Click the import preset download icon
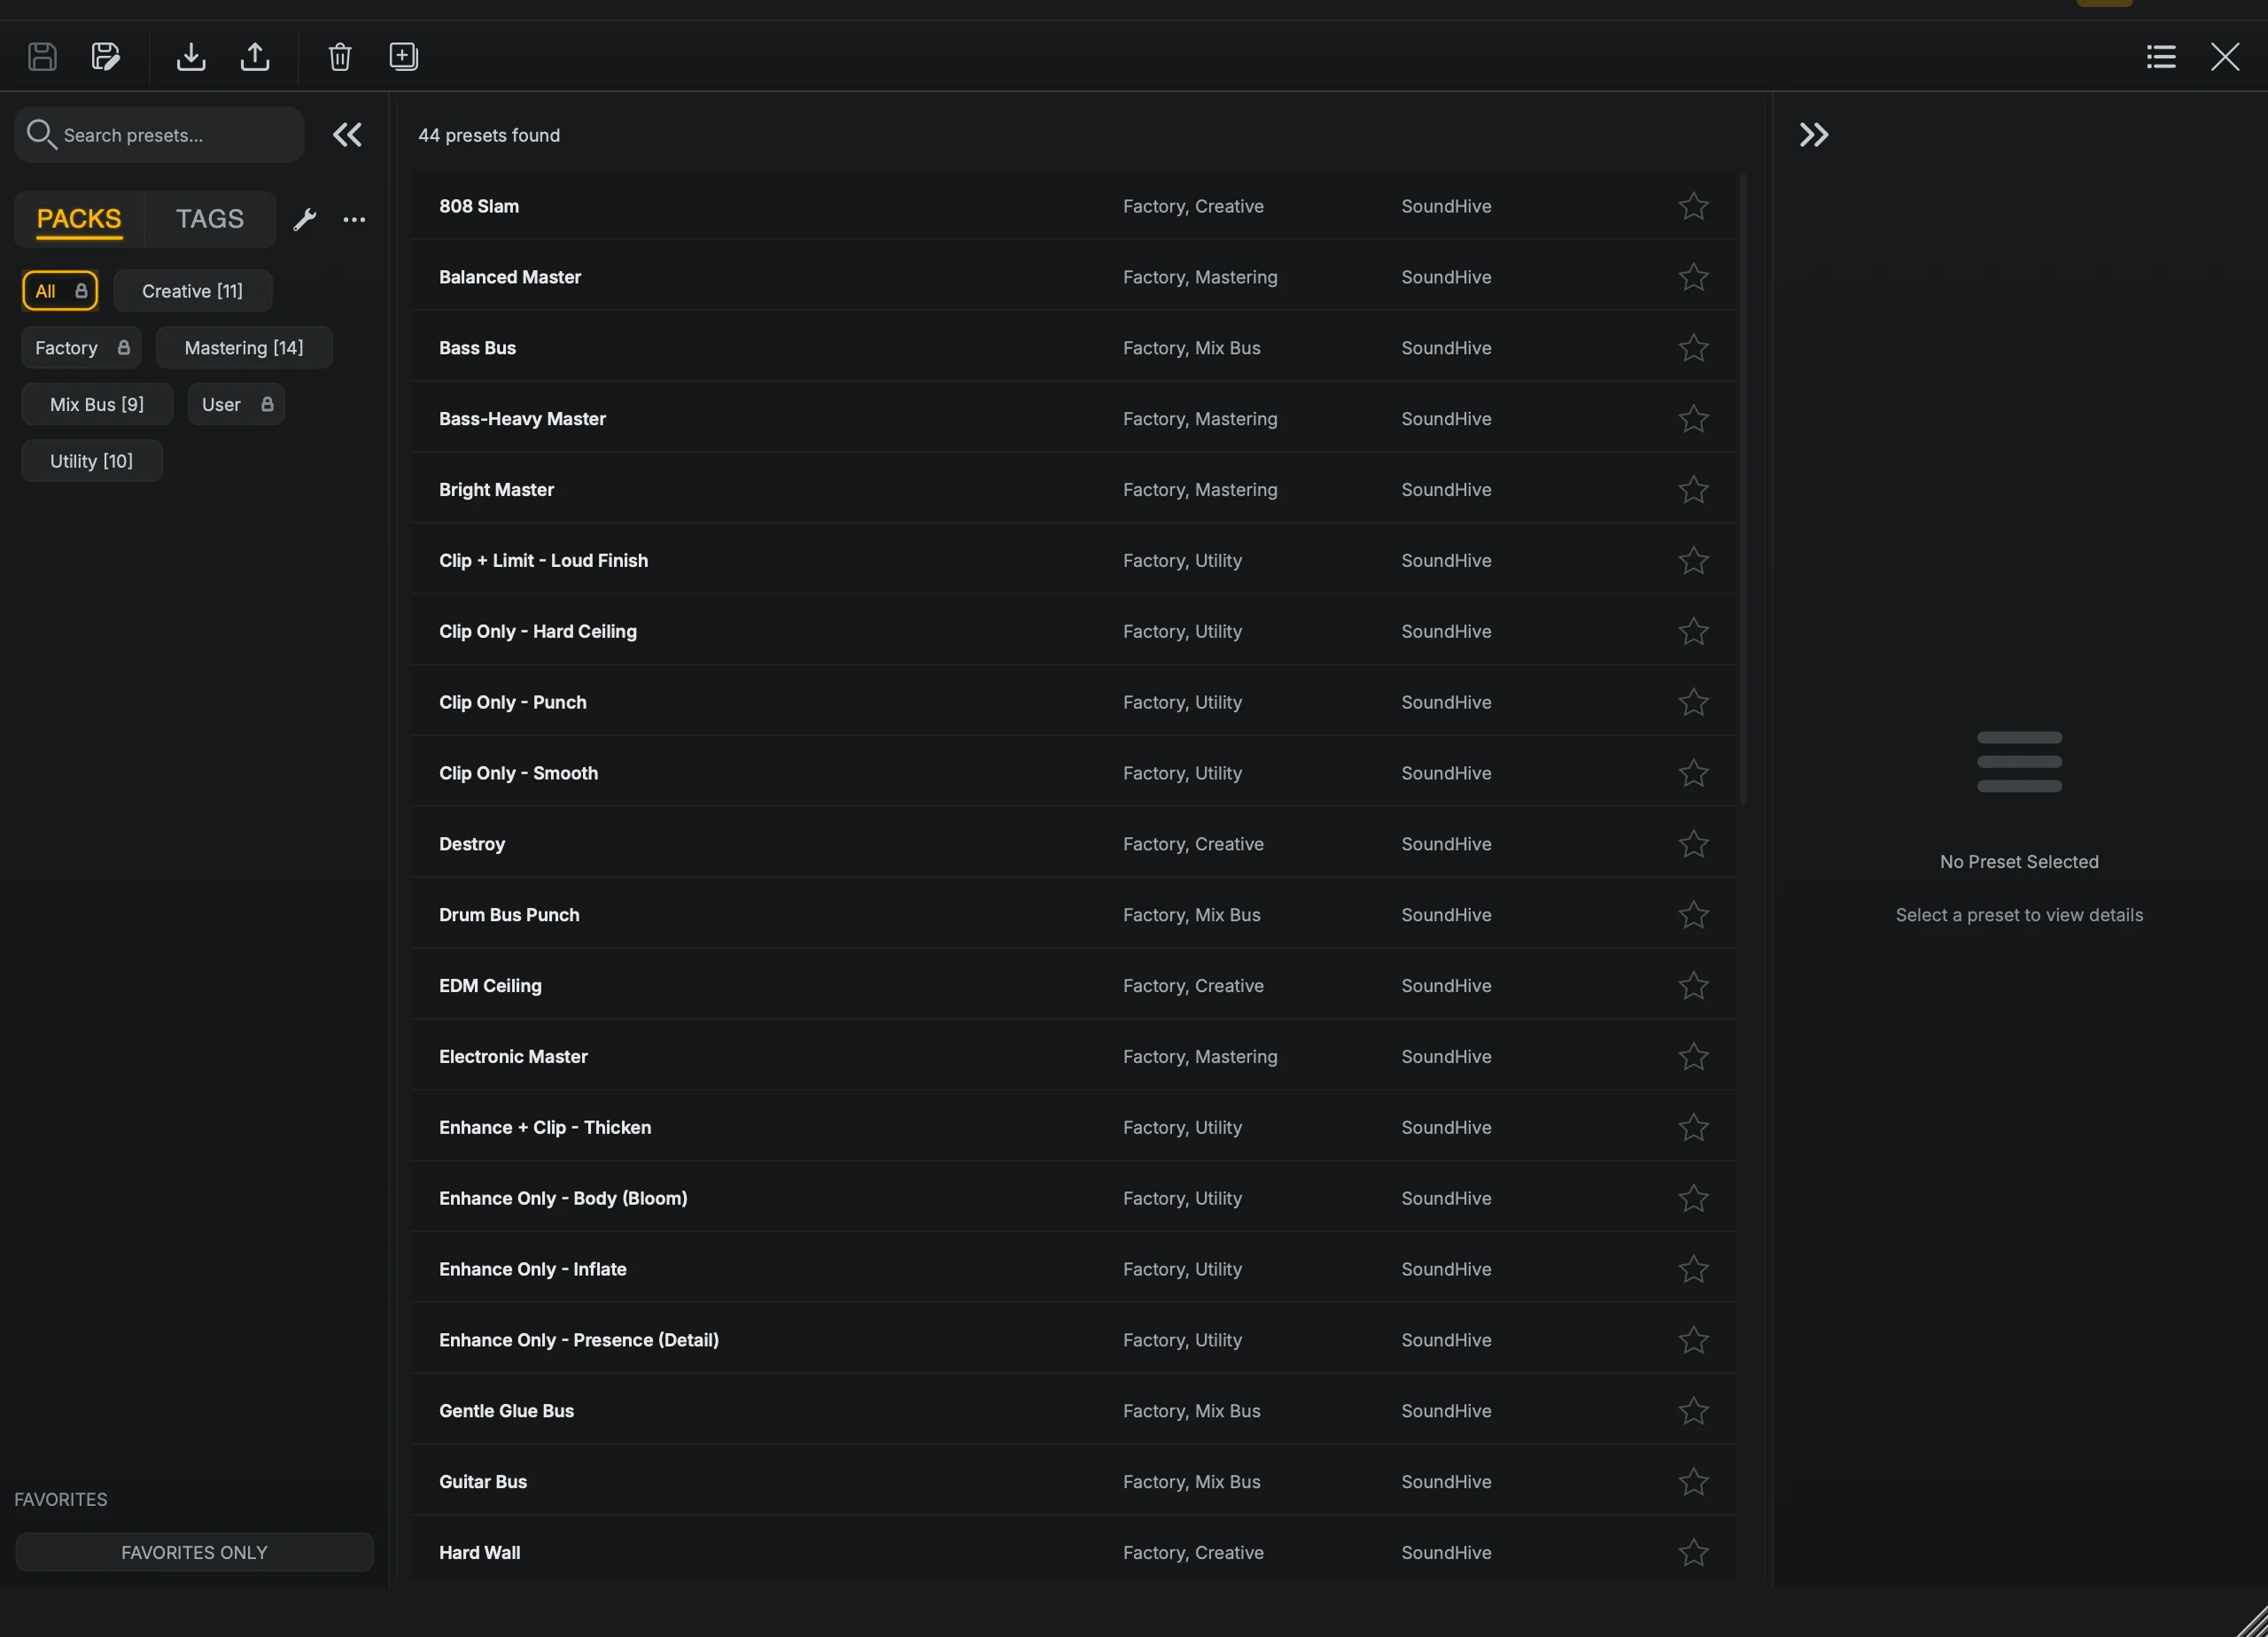The width and height of the screenshot is (2268, 1637). [191, 56]
